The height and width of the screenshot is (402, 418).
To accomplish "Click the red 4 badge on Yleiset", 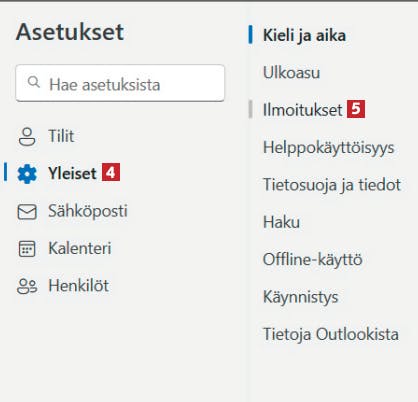I will coord(111,172).
